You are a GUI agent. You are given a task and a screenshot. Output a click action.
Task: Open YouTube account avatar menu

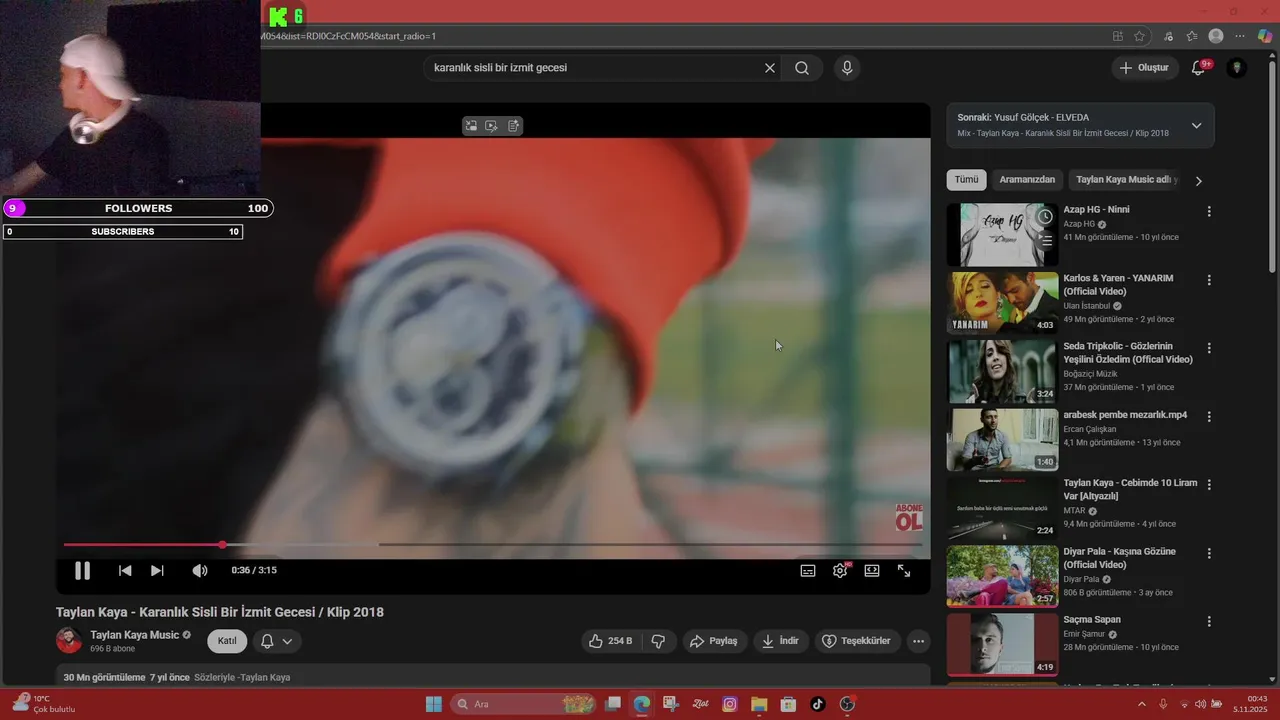point(1237,68)
